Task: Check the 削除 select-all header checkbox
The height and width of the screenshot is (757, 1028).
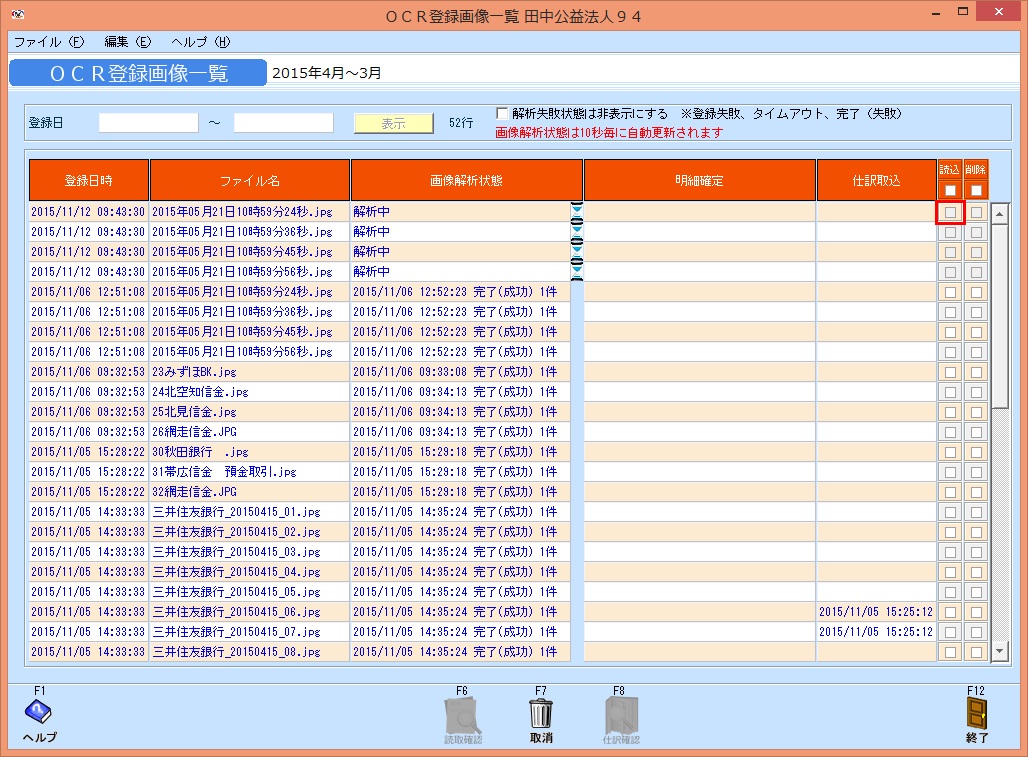Action: coord(975,188)
